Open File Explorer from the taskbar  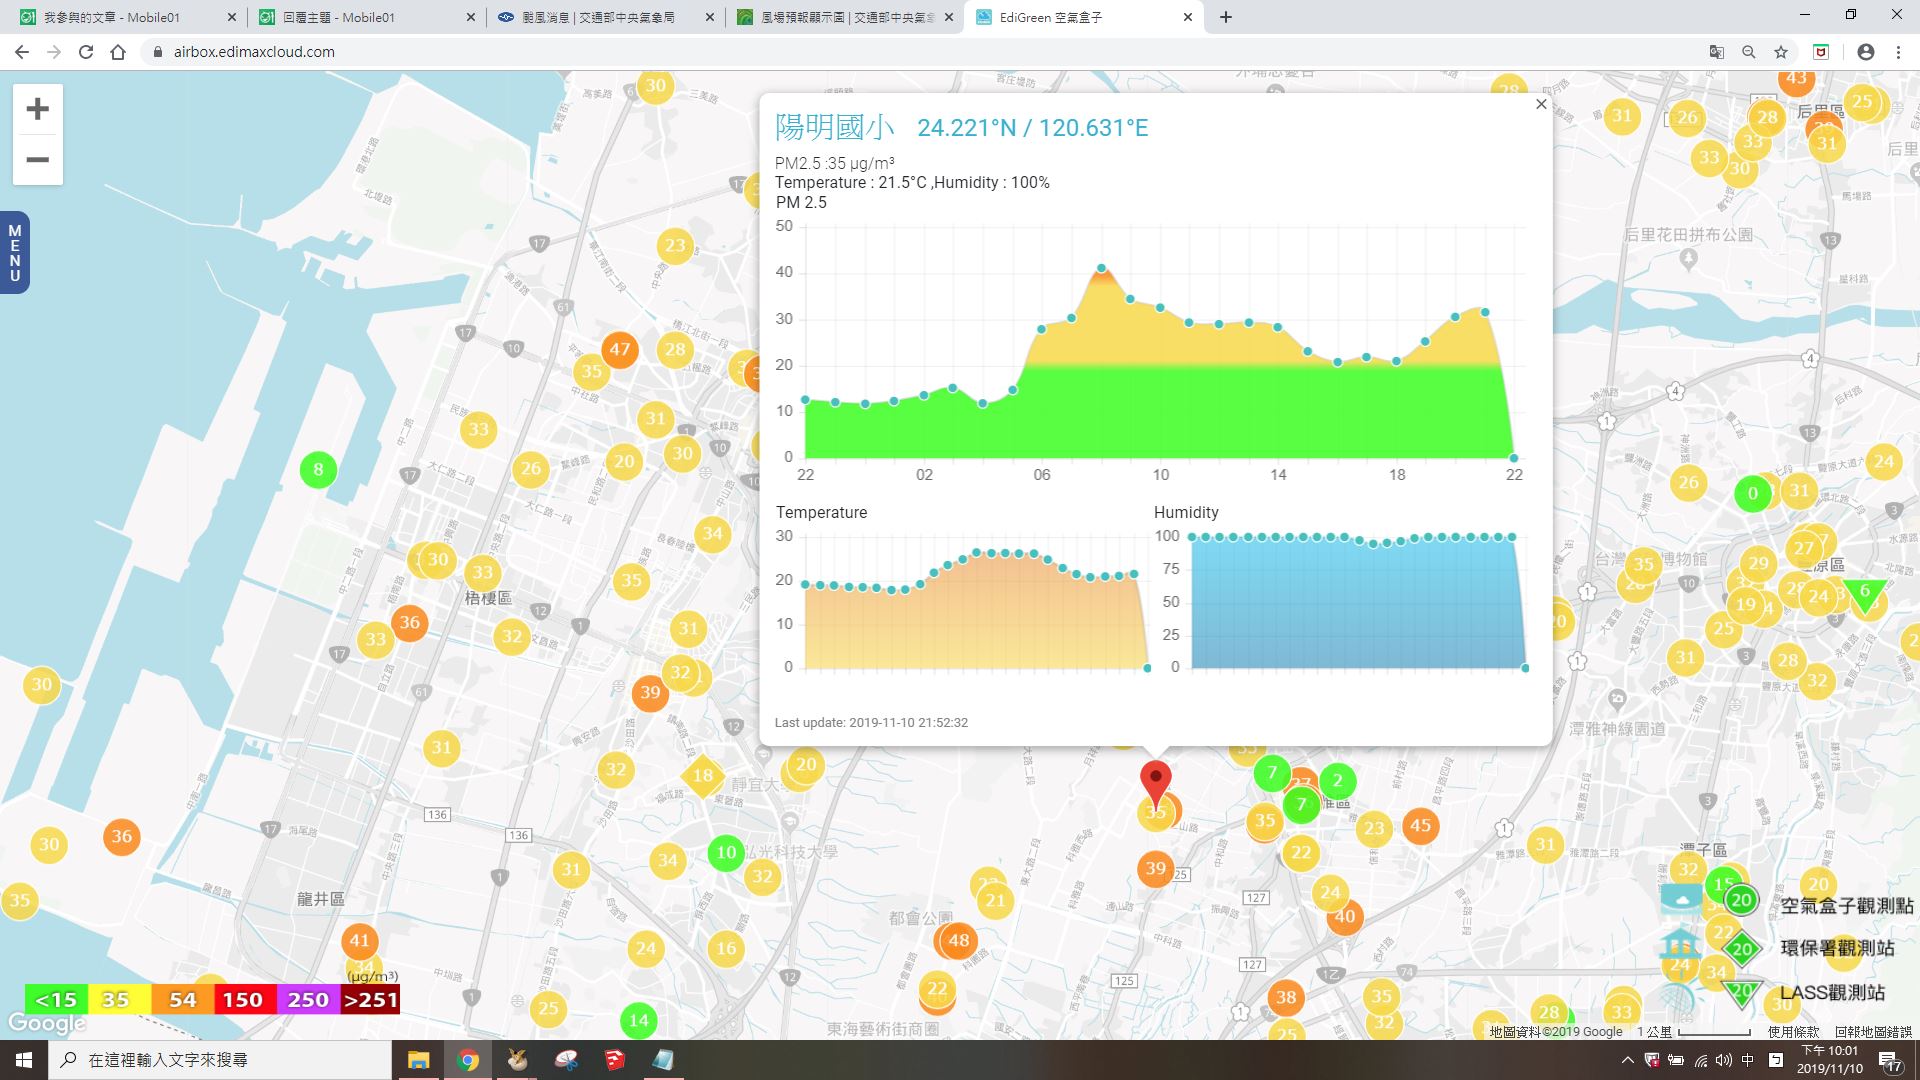pyautogui.click(x=418, y=1060)
